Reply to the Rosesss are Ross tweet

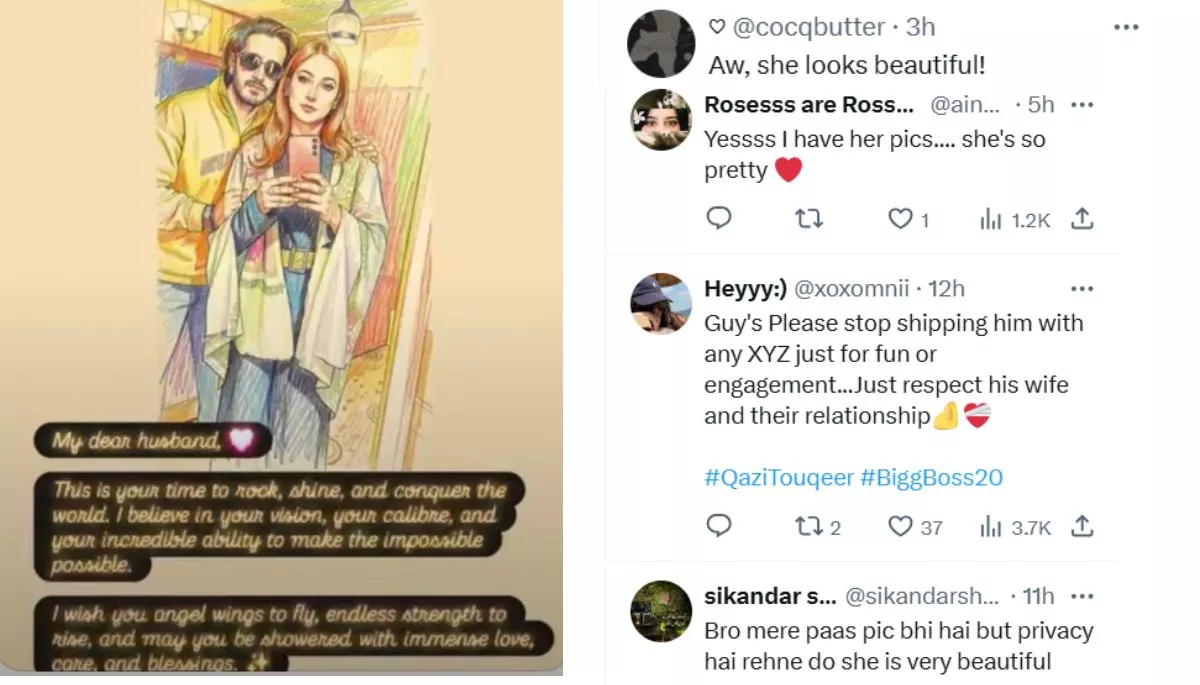[x=719, y=218]
